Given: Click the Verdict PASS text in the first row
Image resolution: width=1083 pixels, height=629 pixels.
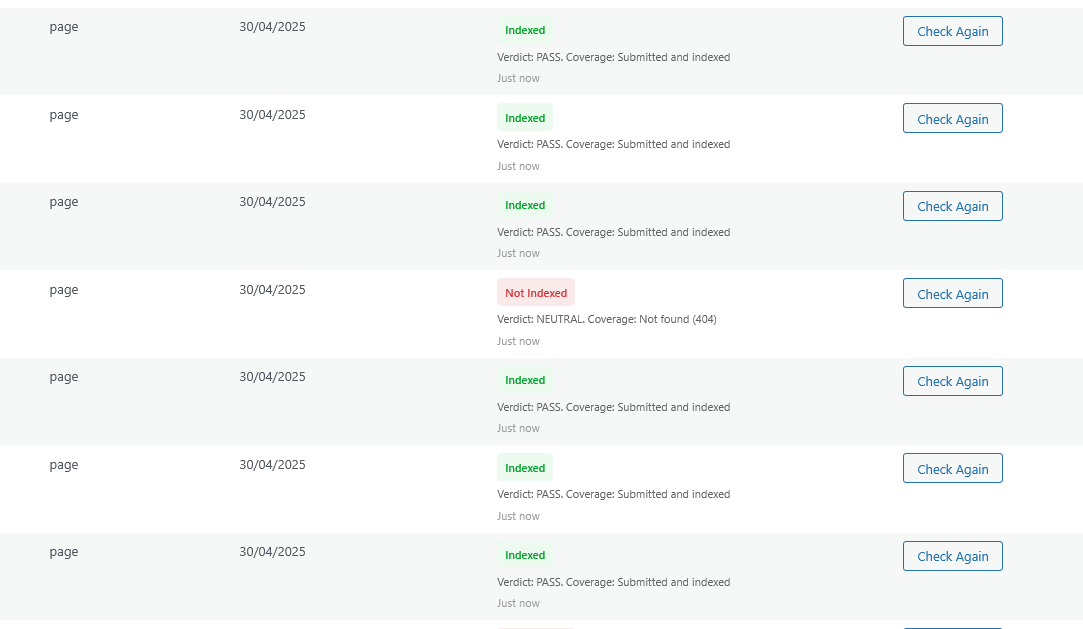Looking at the screenshot, I should click(613, 57).
